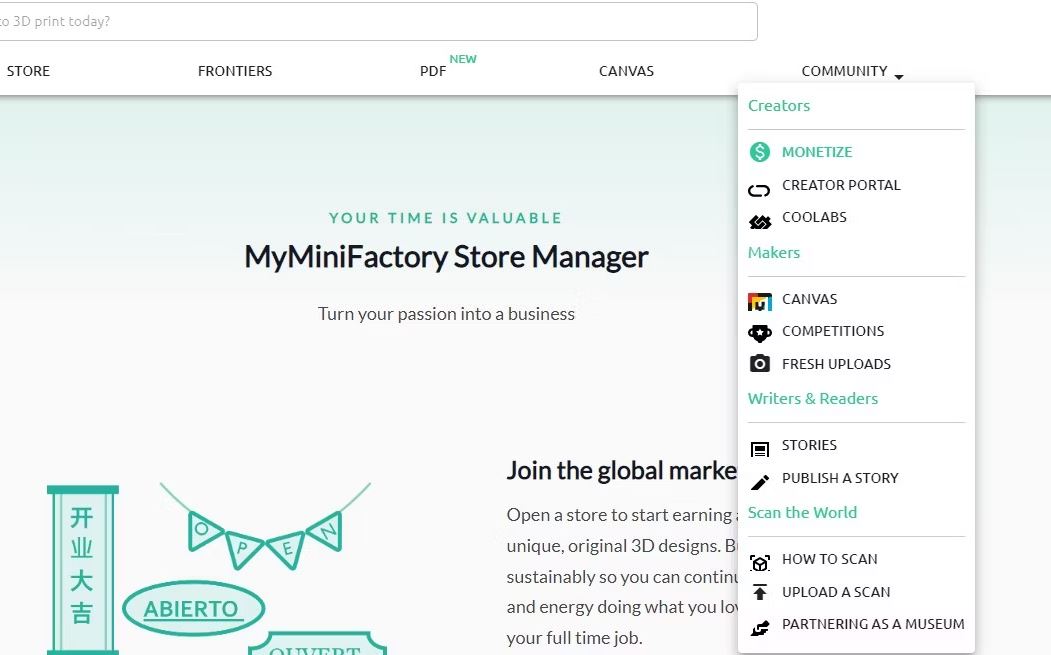Select FRESH UPLOADS menu entry
This screenshot has height=655, width=1051.
836,364
